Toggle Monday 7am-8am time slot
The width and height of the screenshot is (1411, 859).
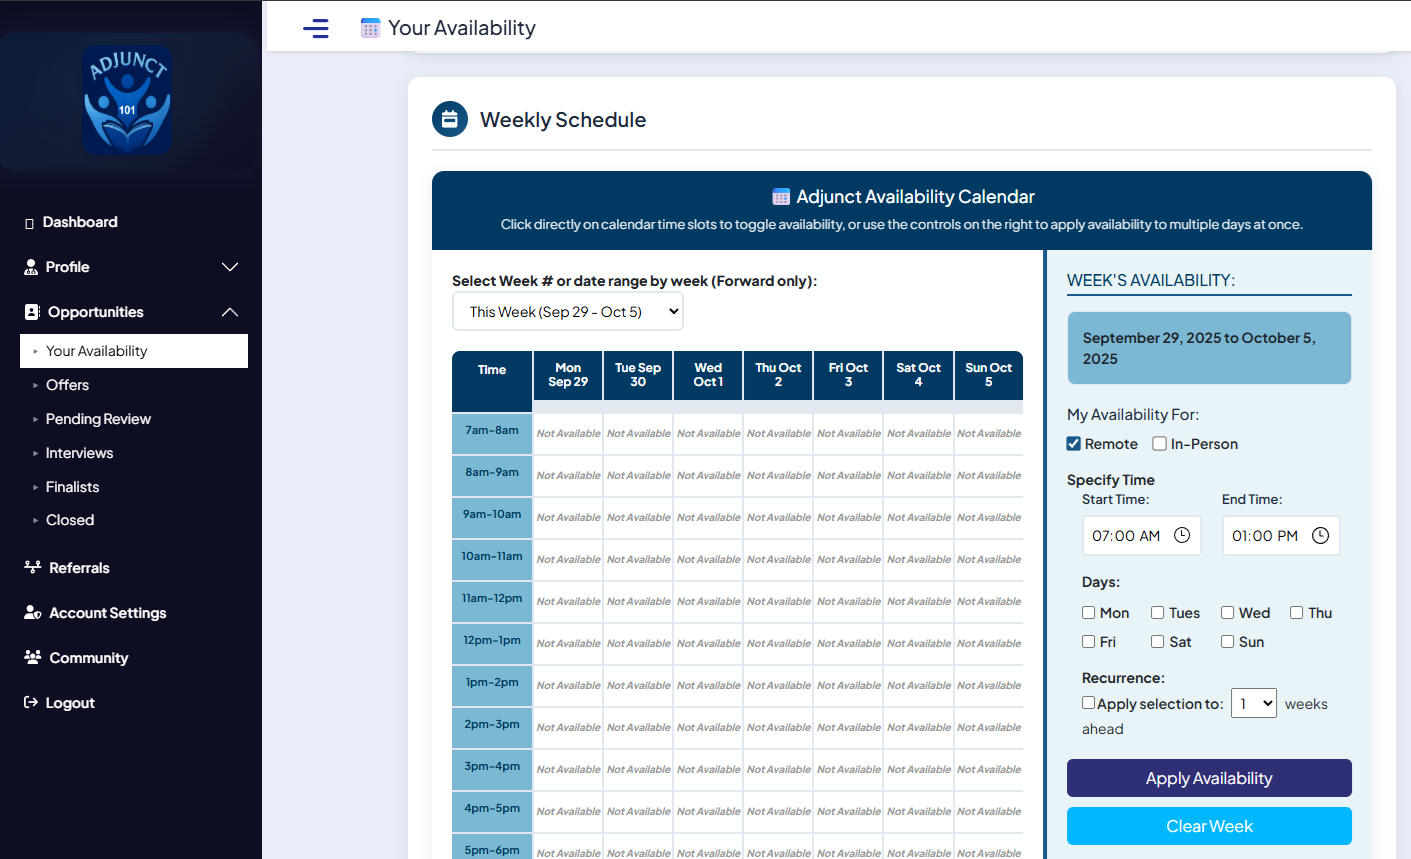point(568,433)
